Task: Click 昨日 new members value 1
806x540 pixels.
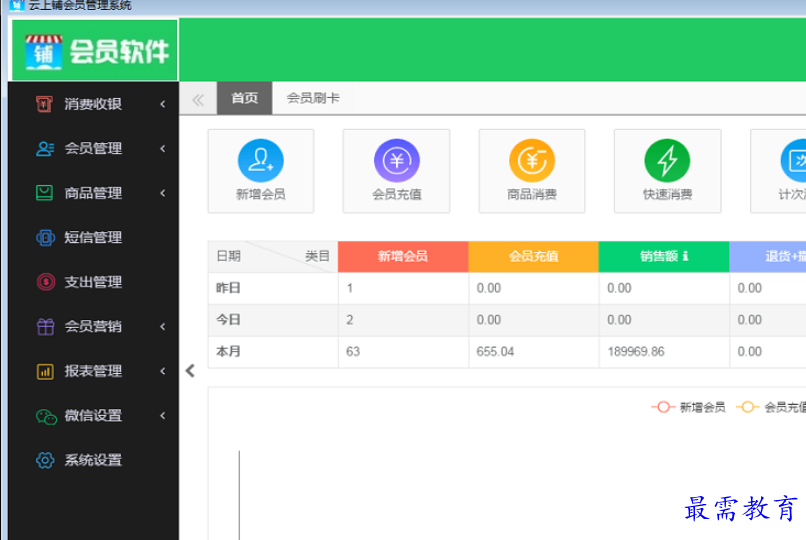Action: (x=350, y=288)
